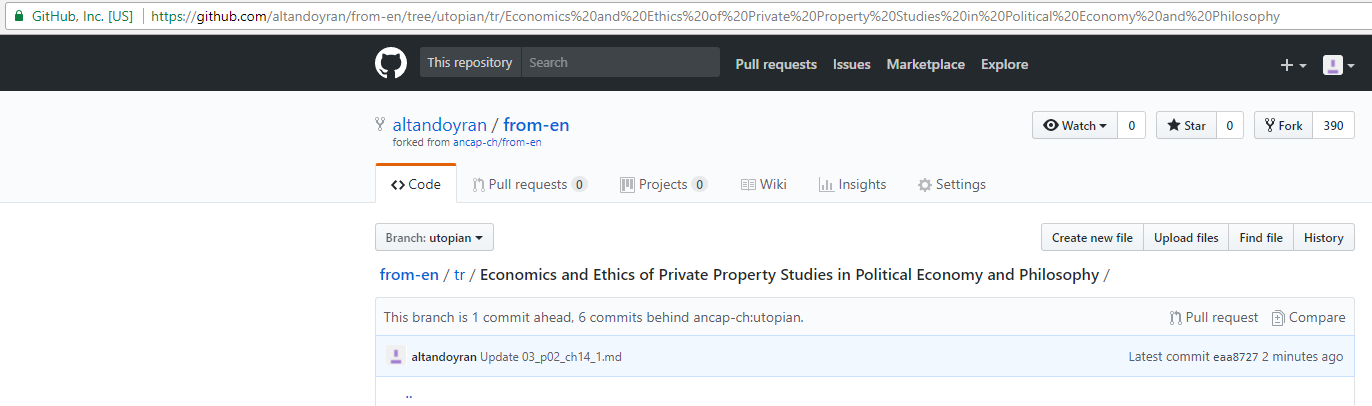Click the Pull request icon link
This screenshot has width=1372, height=406.
tap(1176, 318)
